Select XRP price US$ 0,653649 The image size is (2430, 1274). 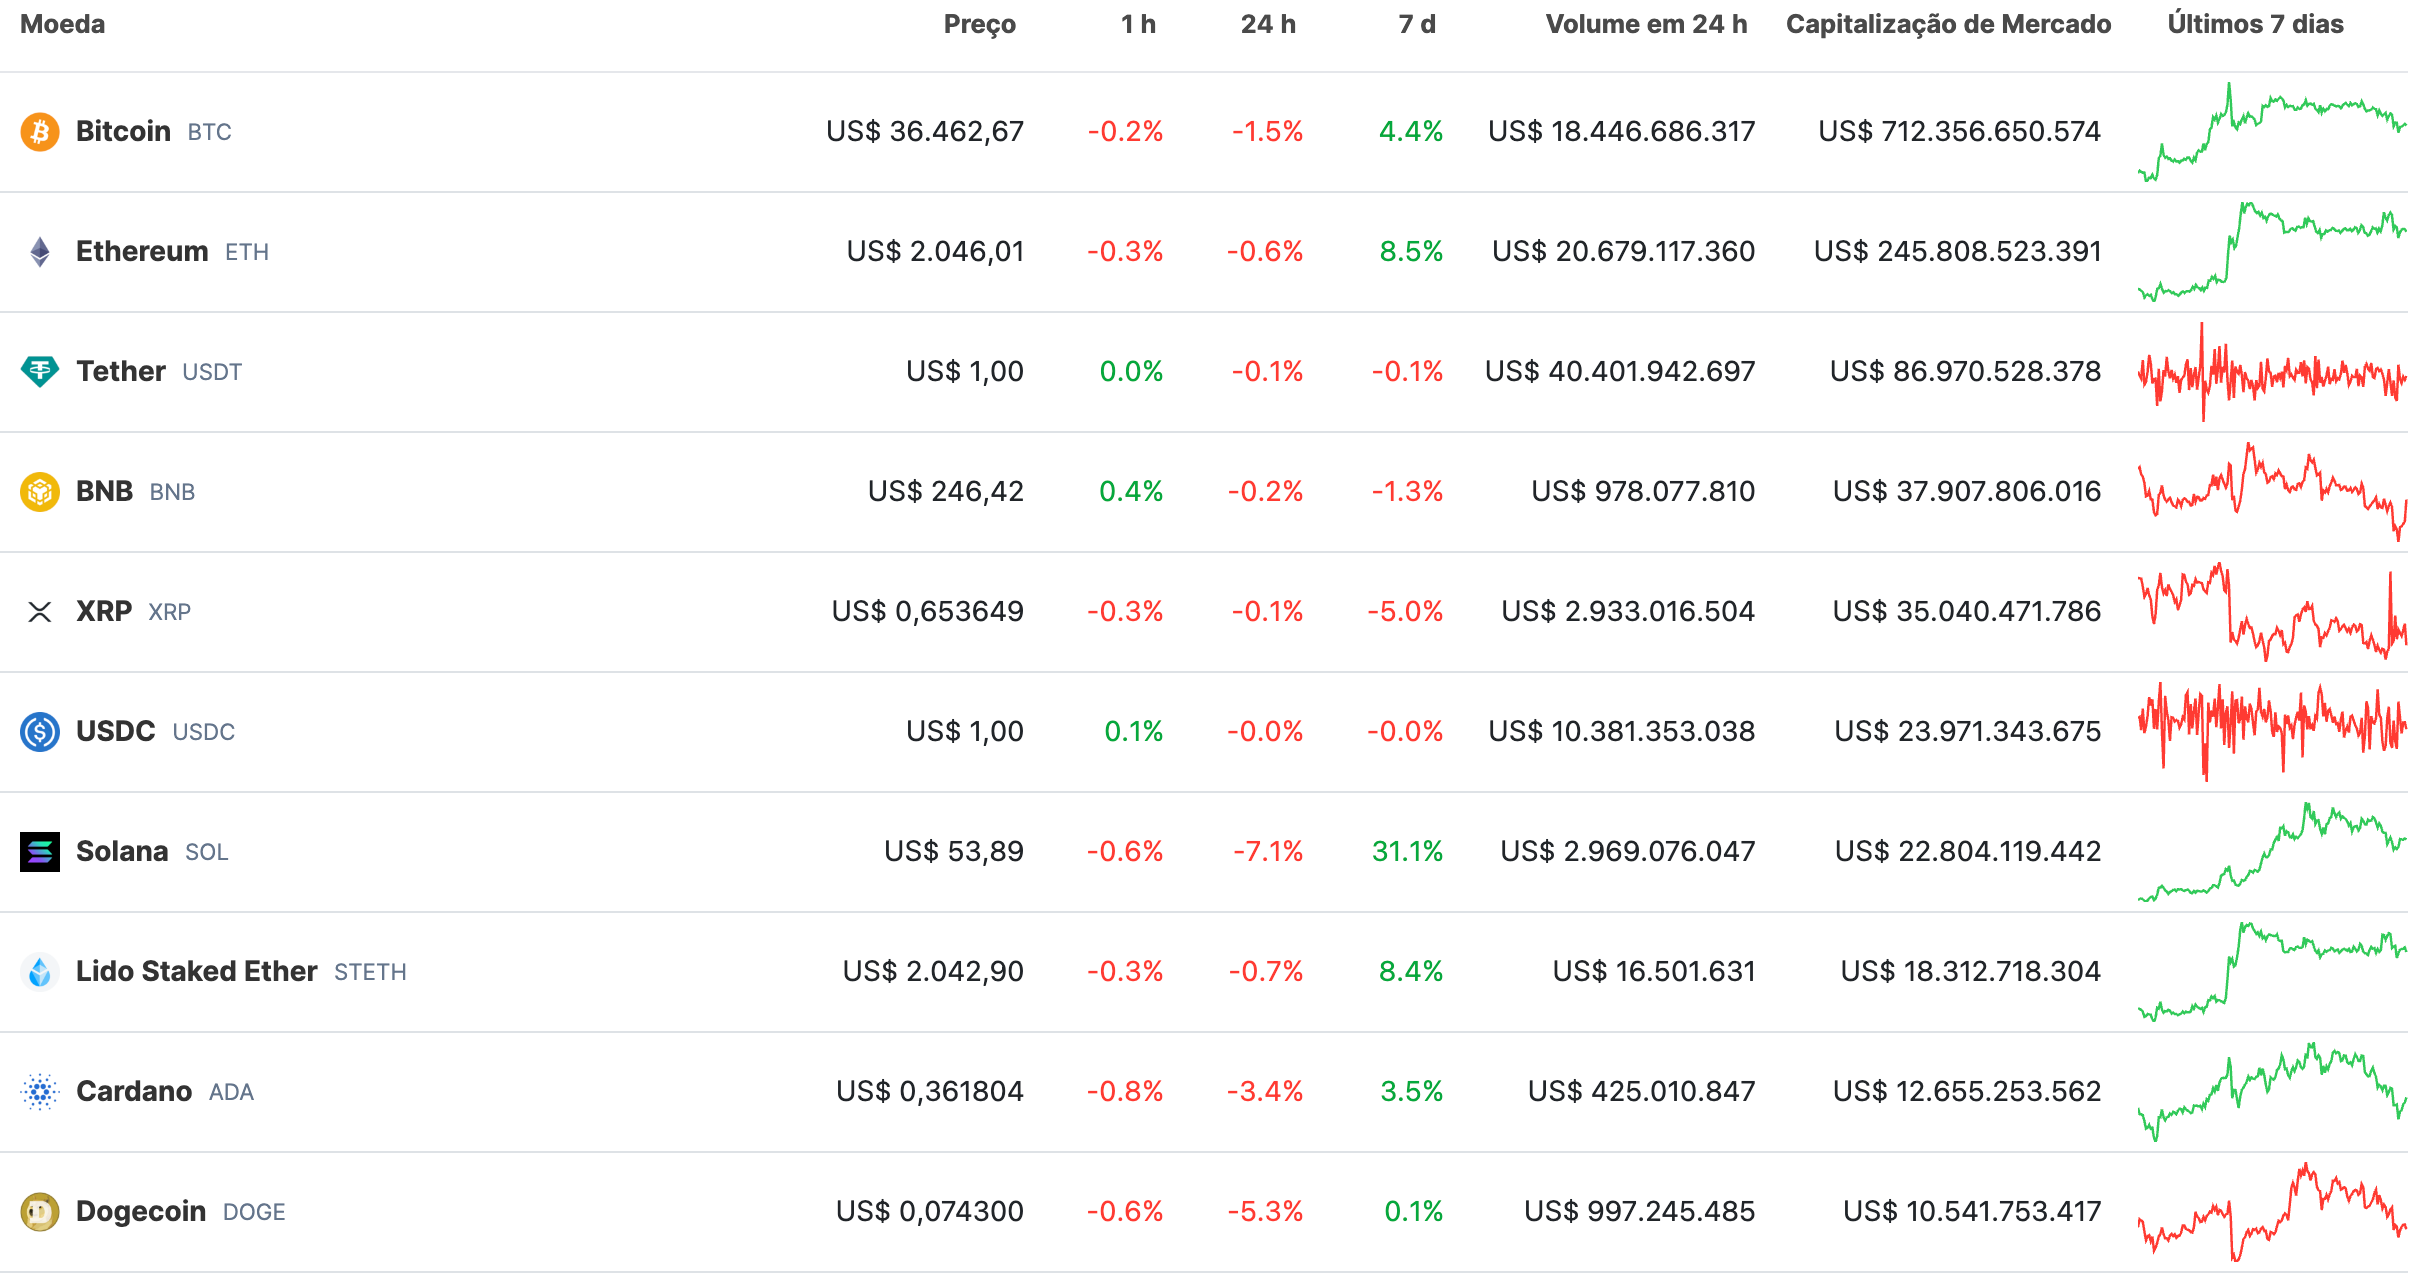(928, 612)
